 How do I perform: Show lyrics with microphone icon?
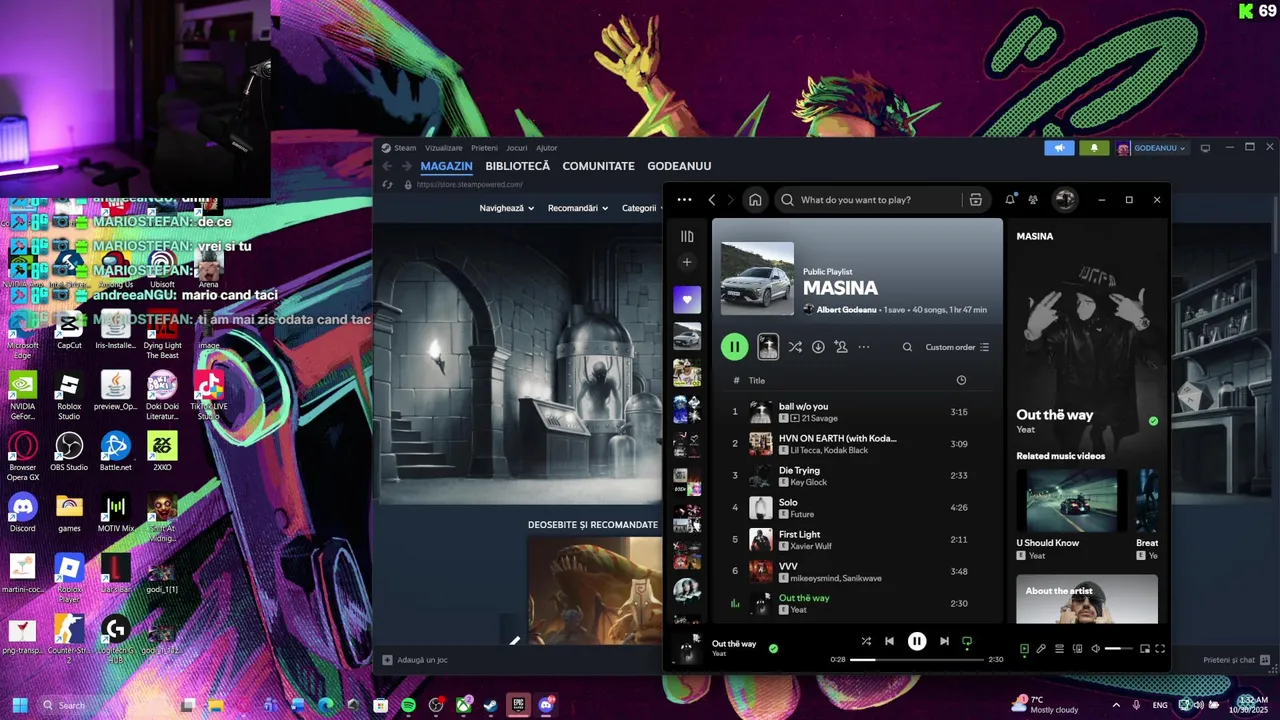[1041, 649]
